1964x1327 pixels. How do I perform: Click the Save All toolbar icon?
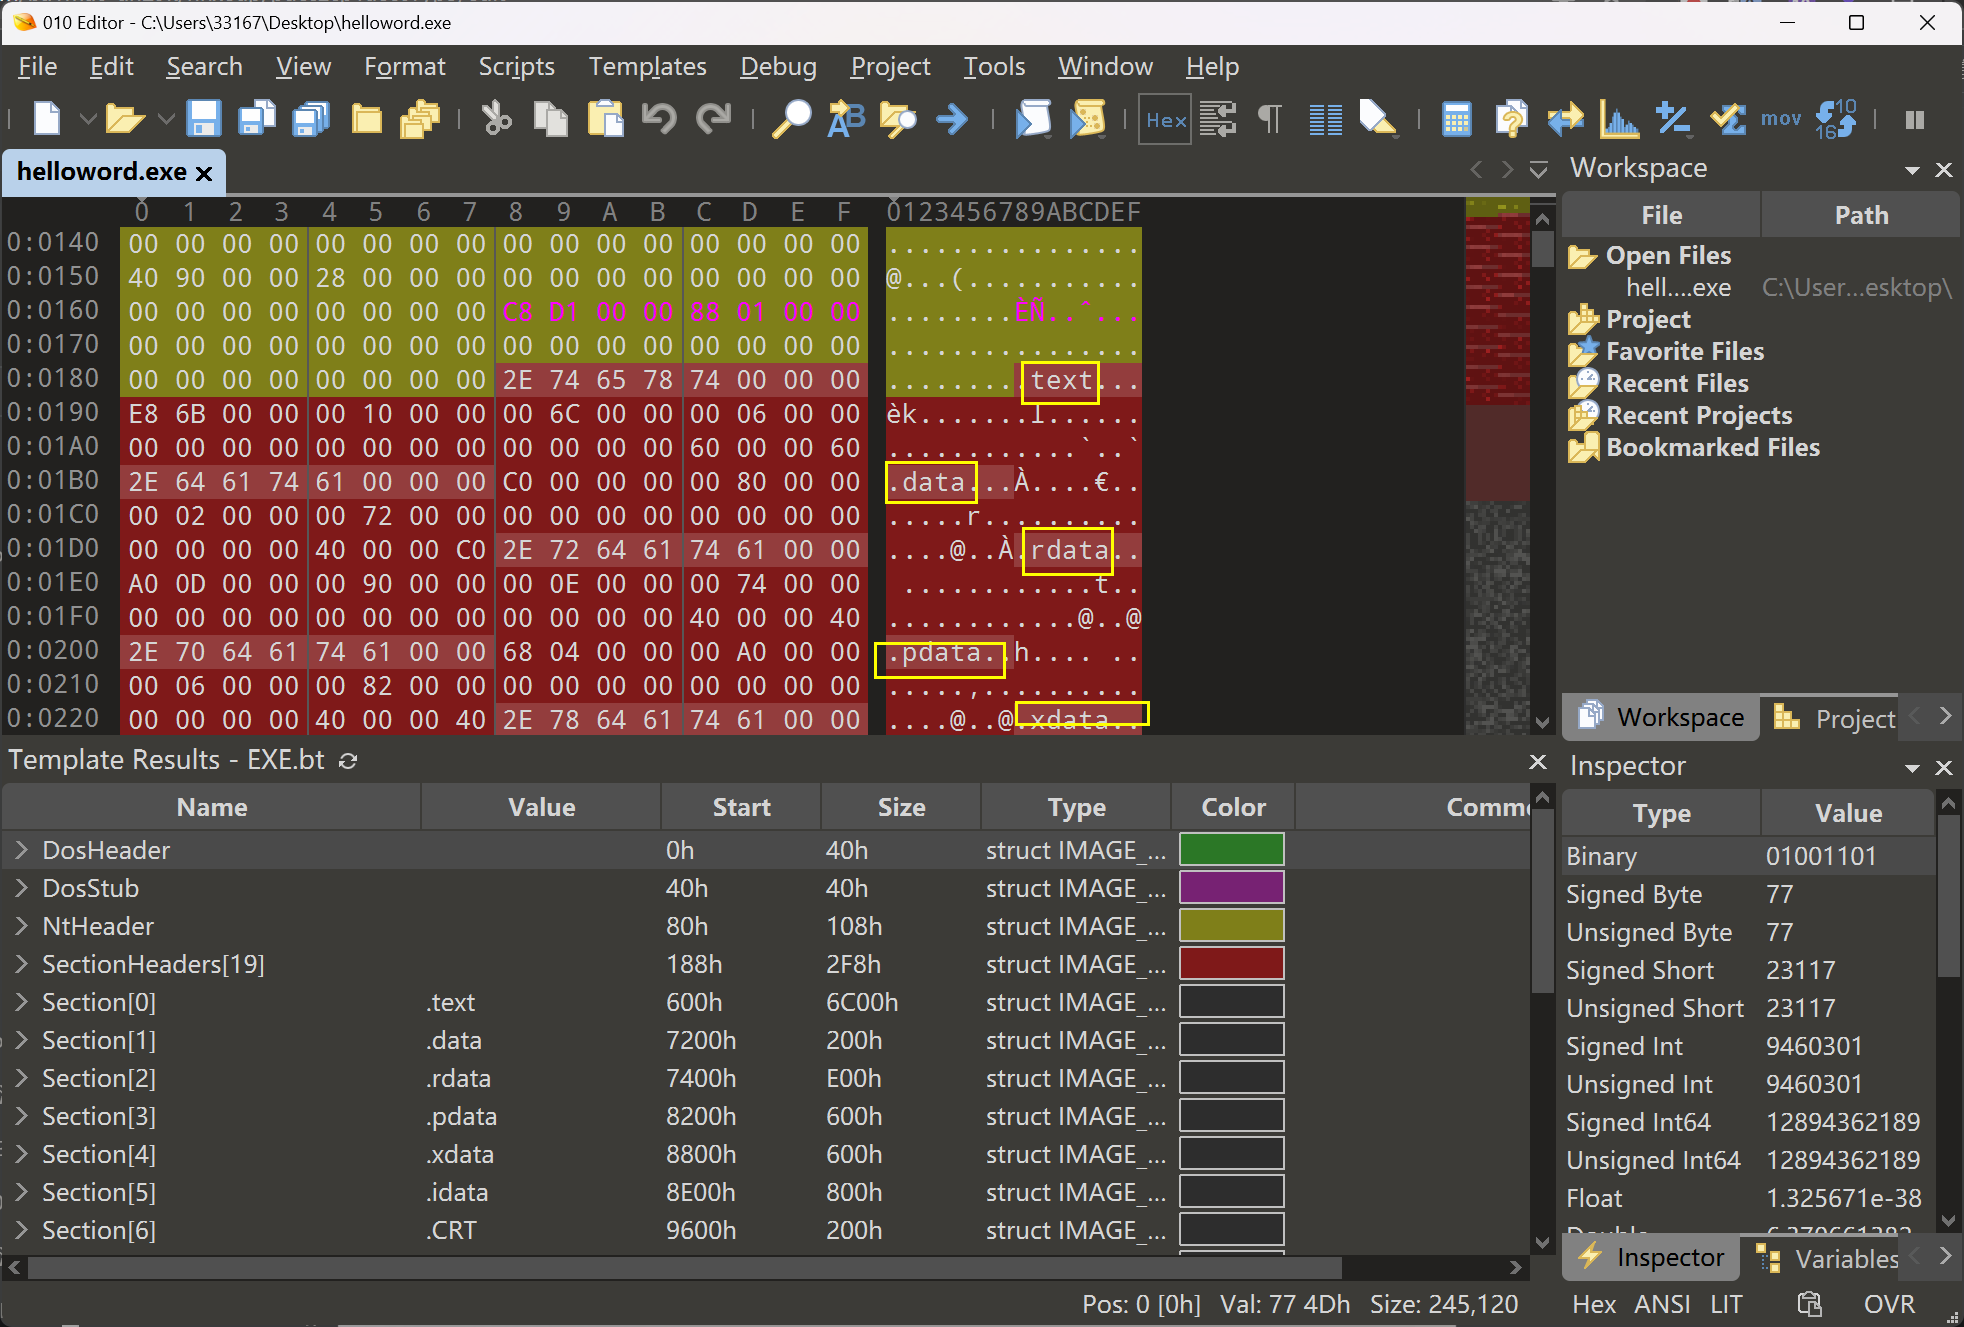pos(311,119)
